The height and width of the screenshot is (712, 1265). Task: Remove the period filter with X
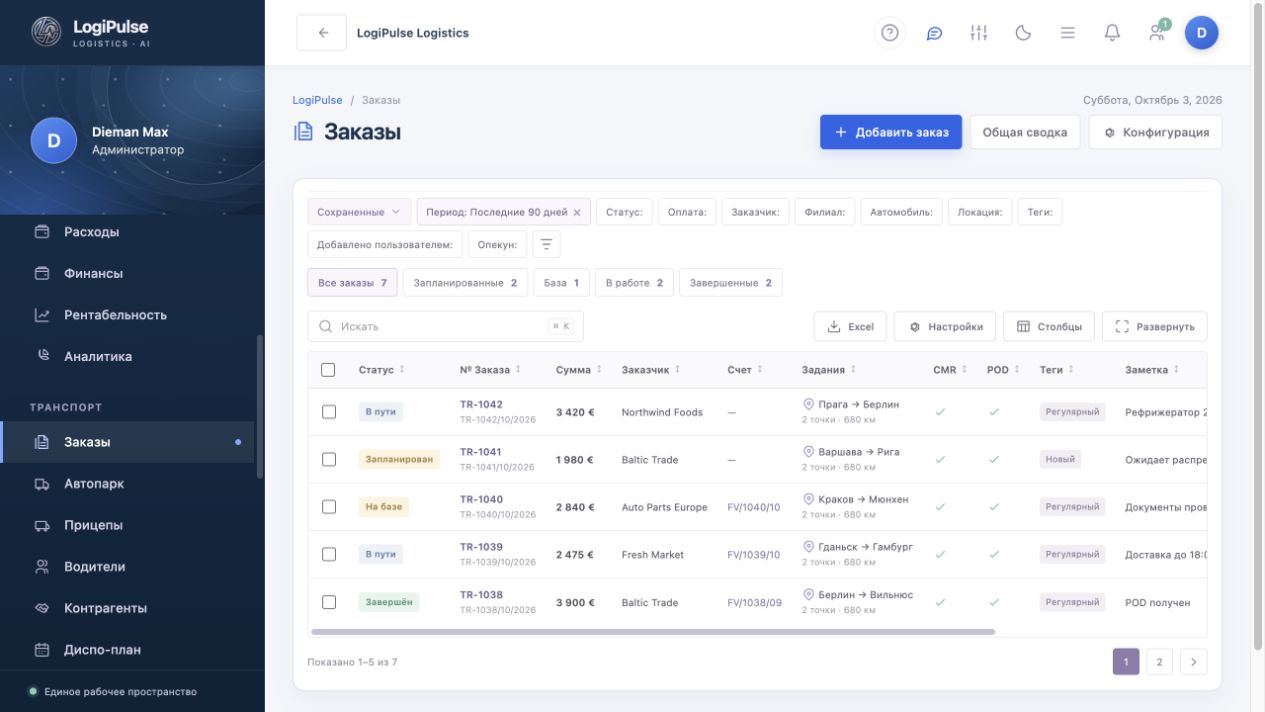click(577, 212)
